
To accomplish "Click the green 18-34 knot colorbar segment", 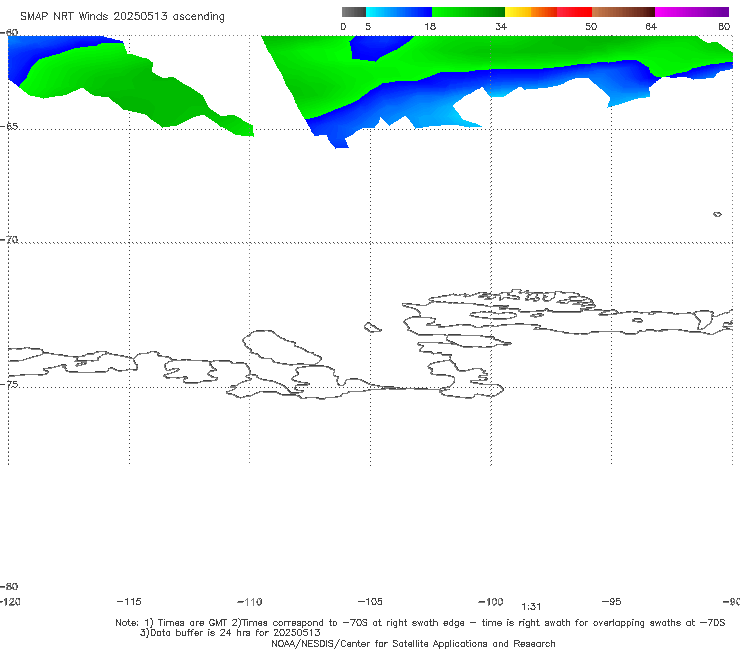I will tap(468, 12).
